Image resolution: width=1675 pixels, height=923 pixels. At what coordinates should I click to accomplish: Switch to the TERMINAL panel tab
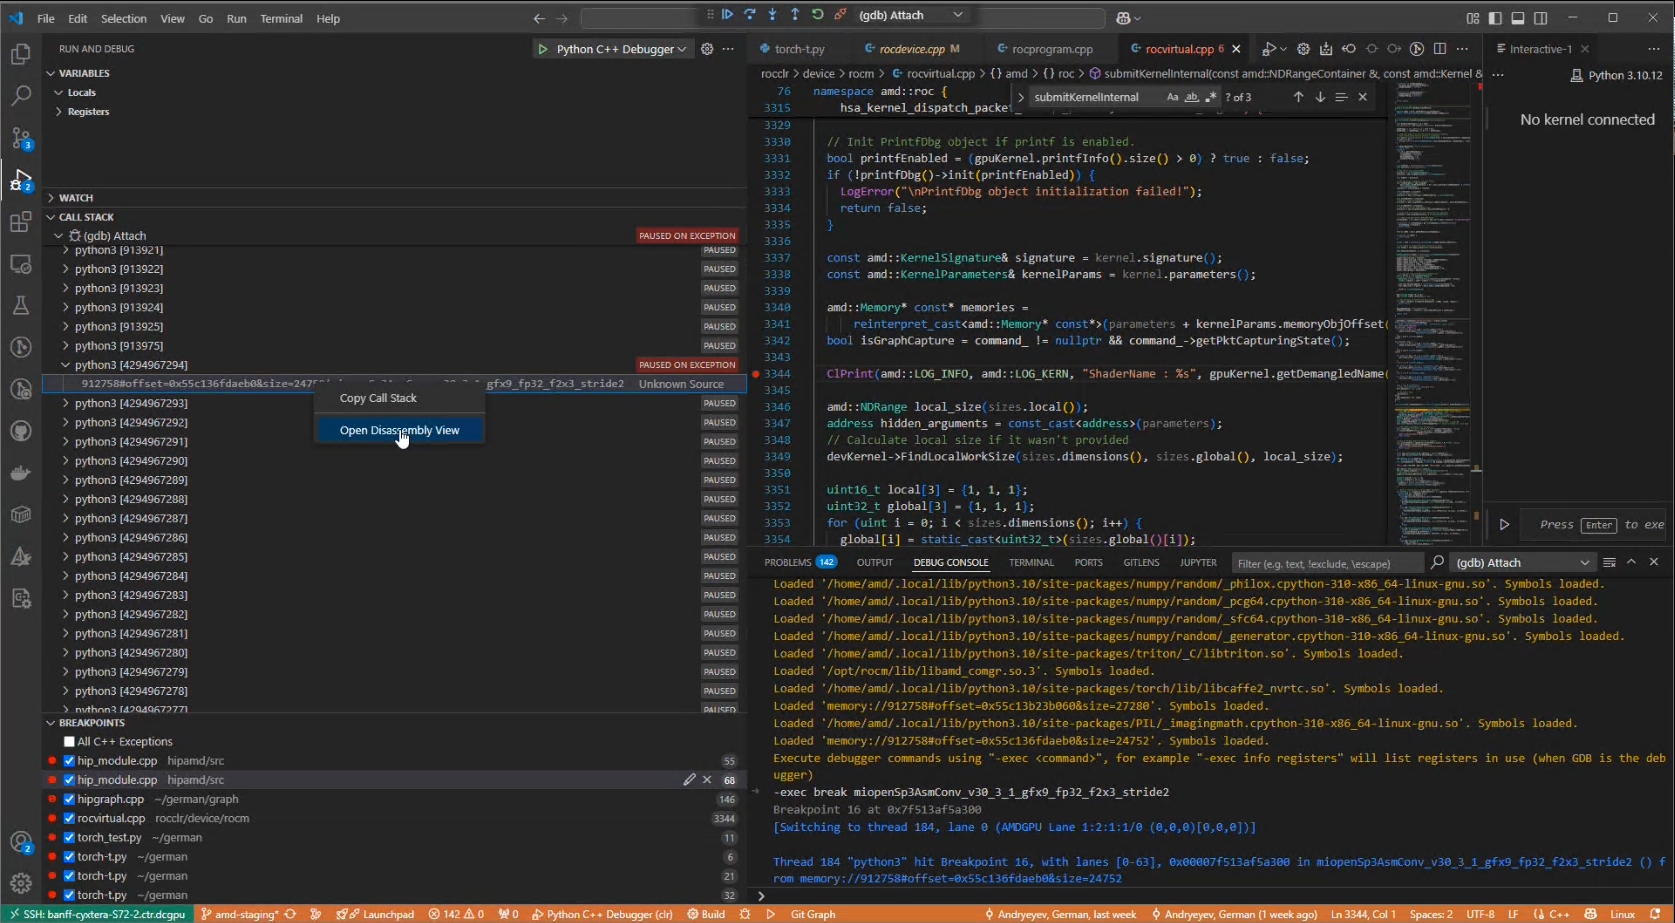pos(1031,562)
